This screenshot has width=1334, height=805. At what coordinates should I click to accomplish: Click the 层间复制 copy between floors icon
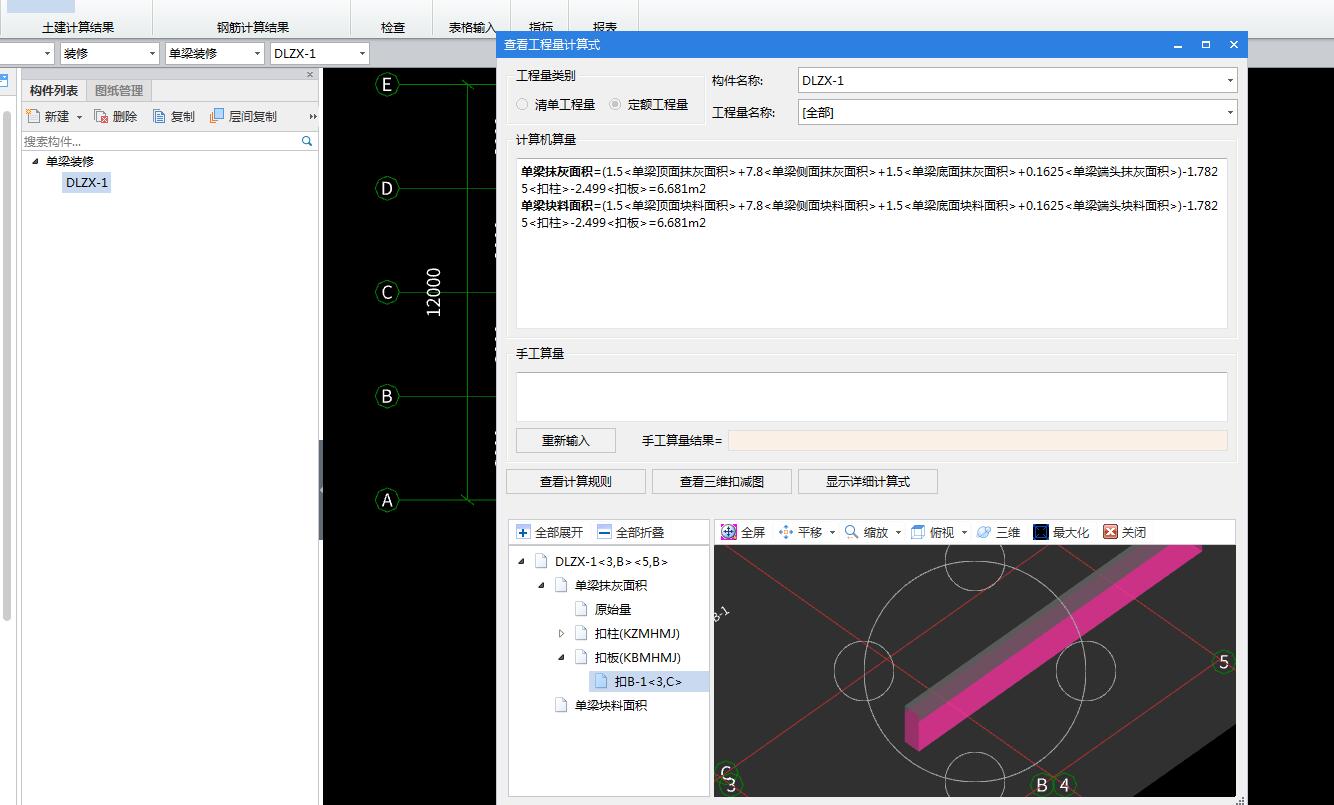(x=217, y=116)
